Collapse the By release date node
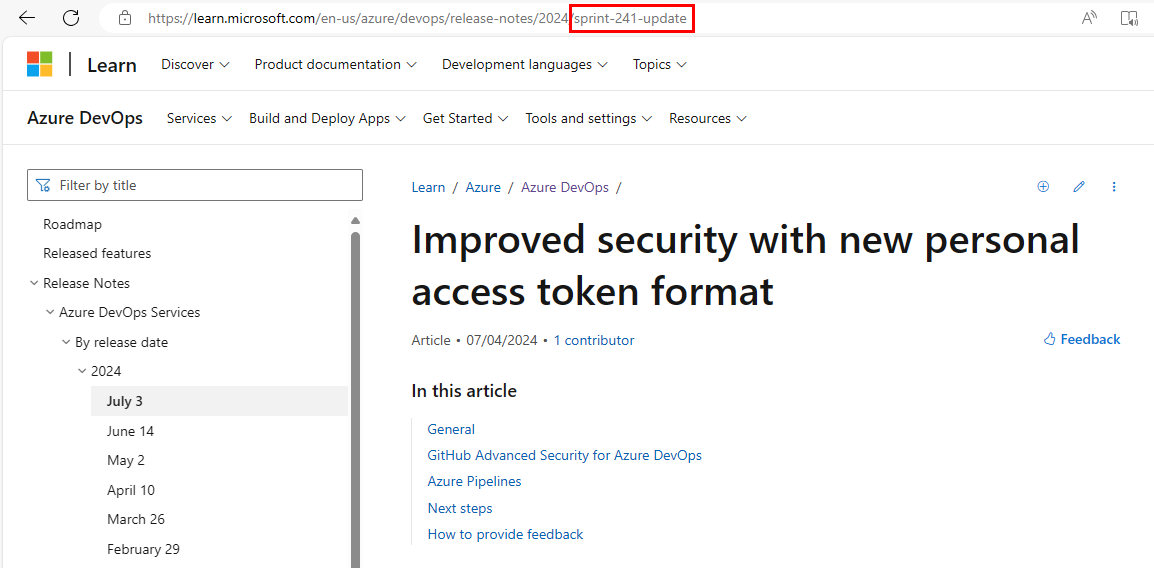 pos(66,342)
